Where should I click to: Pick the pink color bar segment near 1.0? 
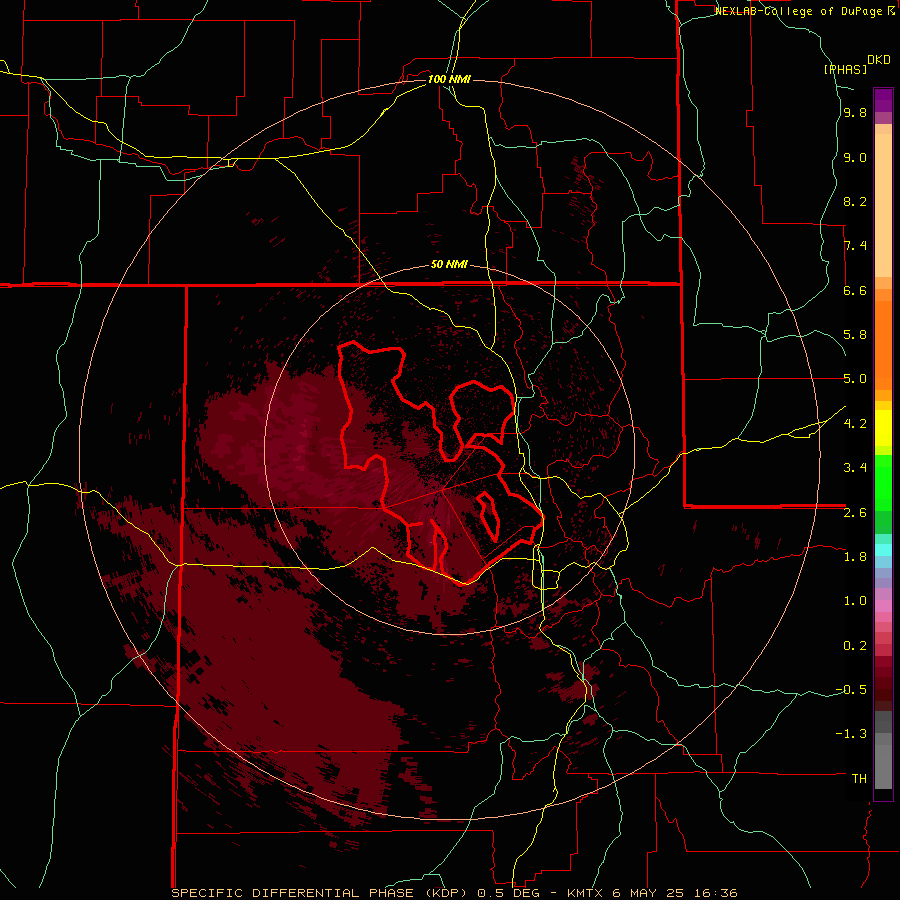pyautogui.click(x=883, y=606)
